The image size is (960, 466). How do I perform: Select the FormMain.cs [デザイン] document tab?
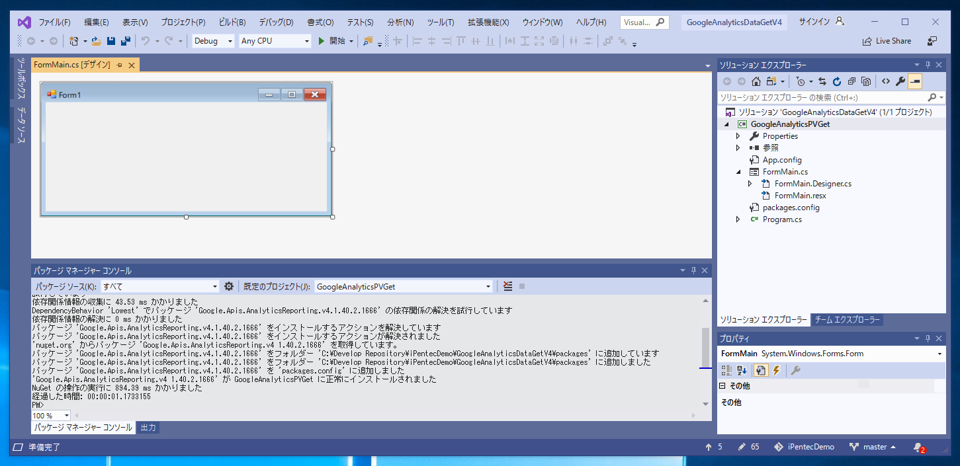click(72, 64)
